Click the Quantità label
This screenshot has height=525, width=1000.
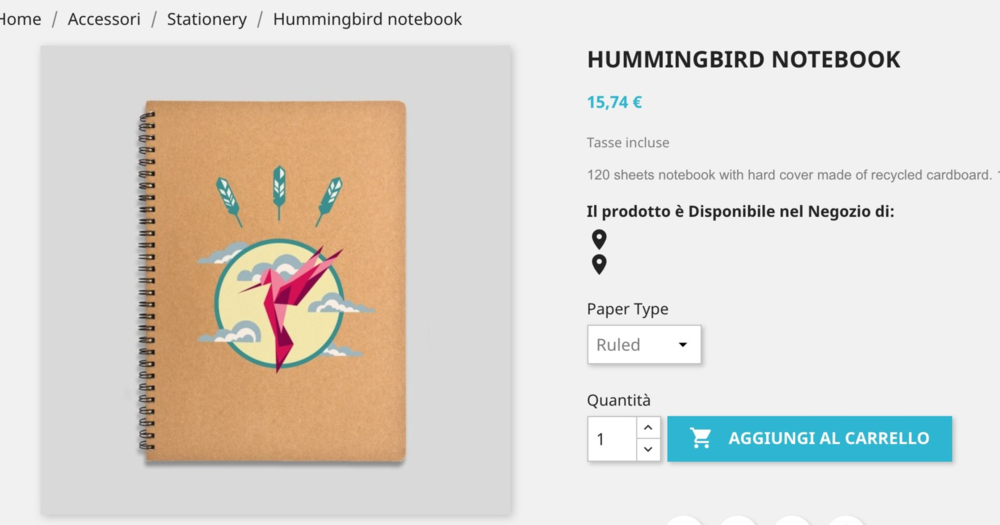tap(619, 400)
